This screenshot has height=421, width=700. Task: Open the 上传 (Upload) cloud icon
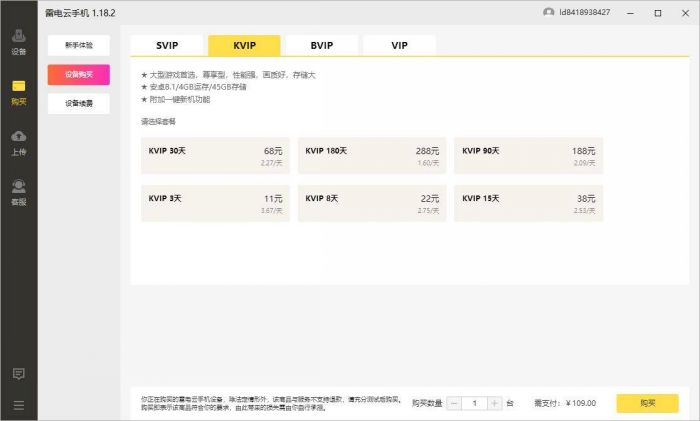(18, 140)
